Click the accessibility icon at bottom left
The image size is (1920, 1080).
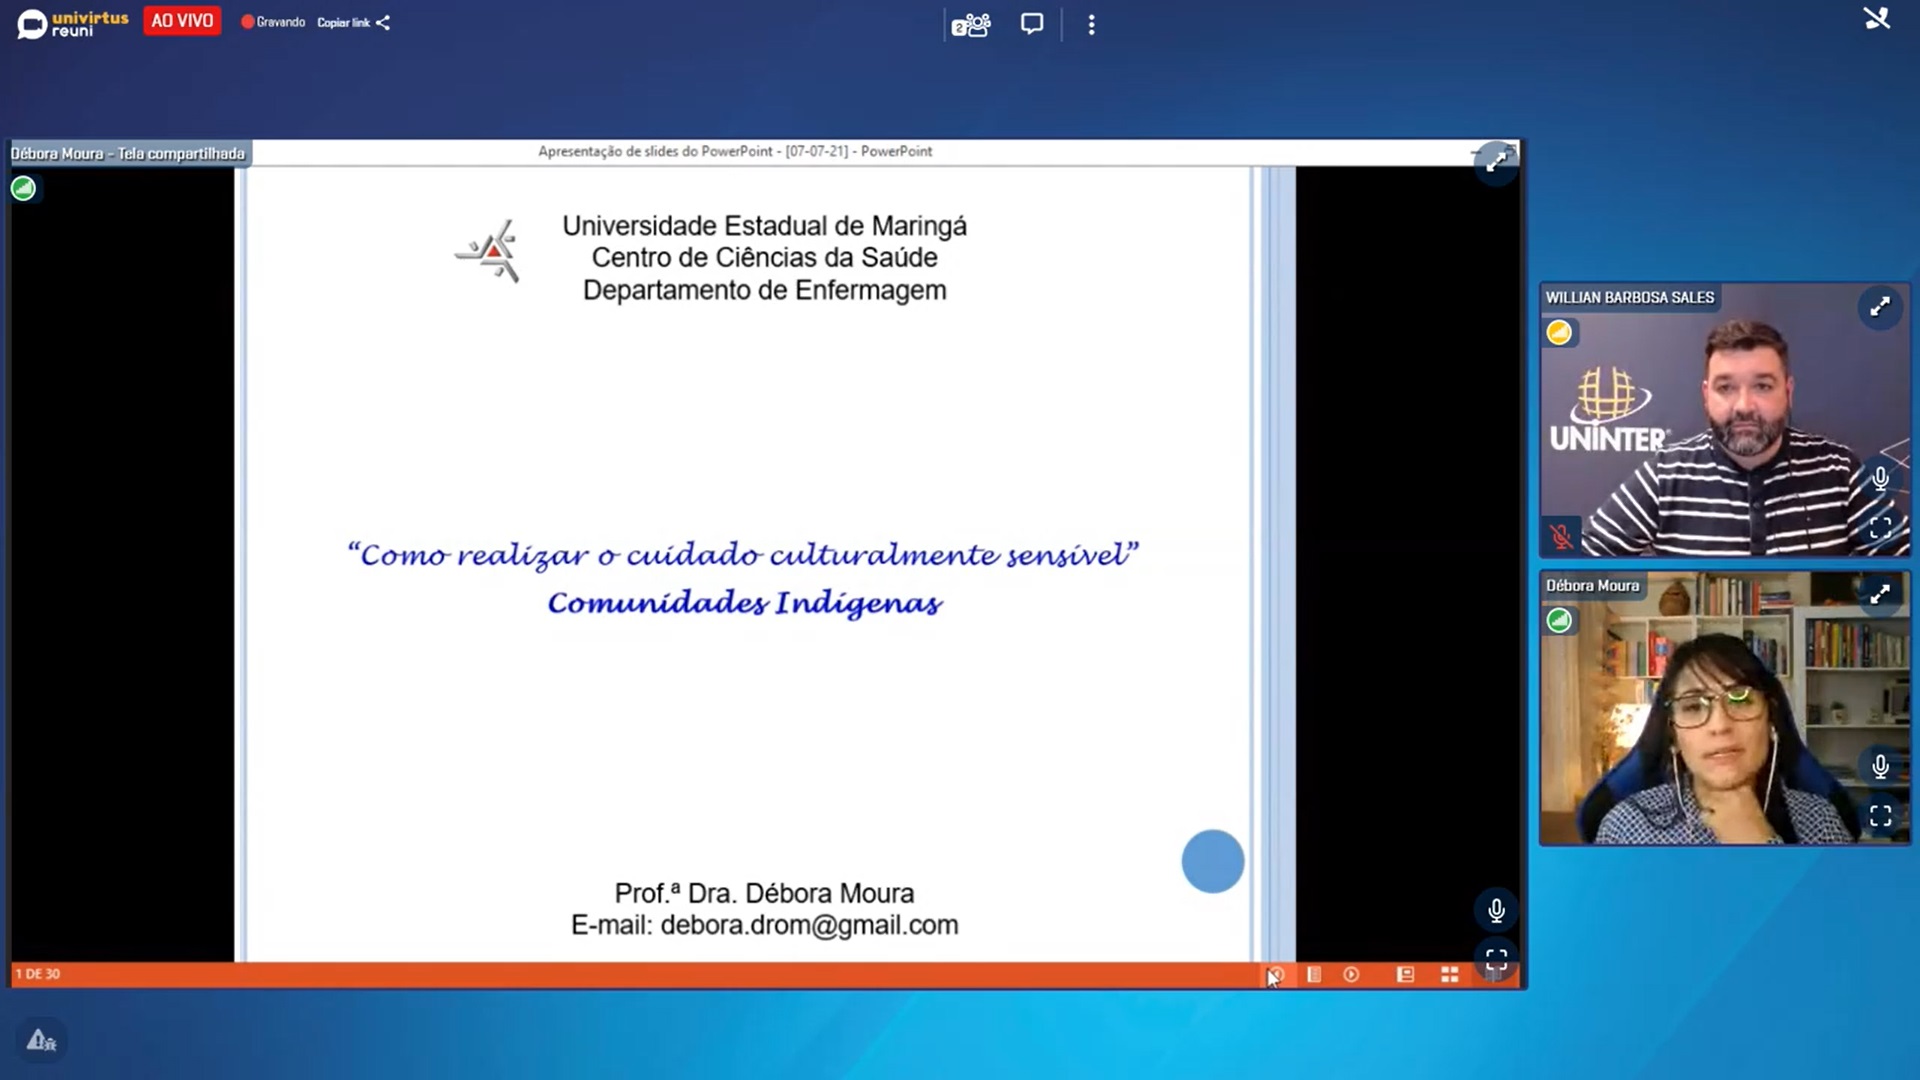(41, 1041)
